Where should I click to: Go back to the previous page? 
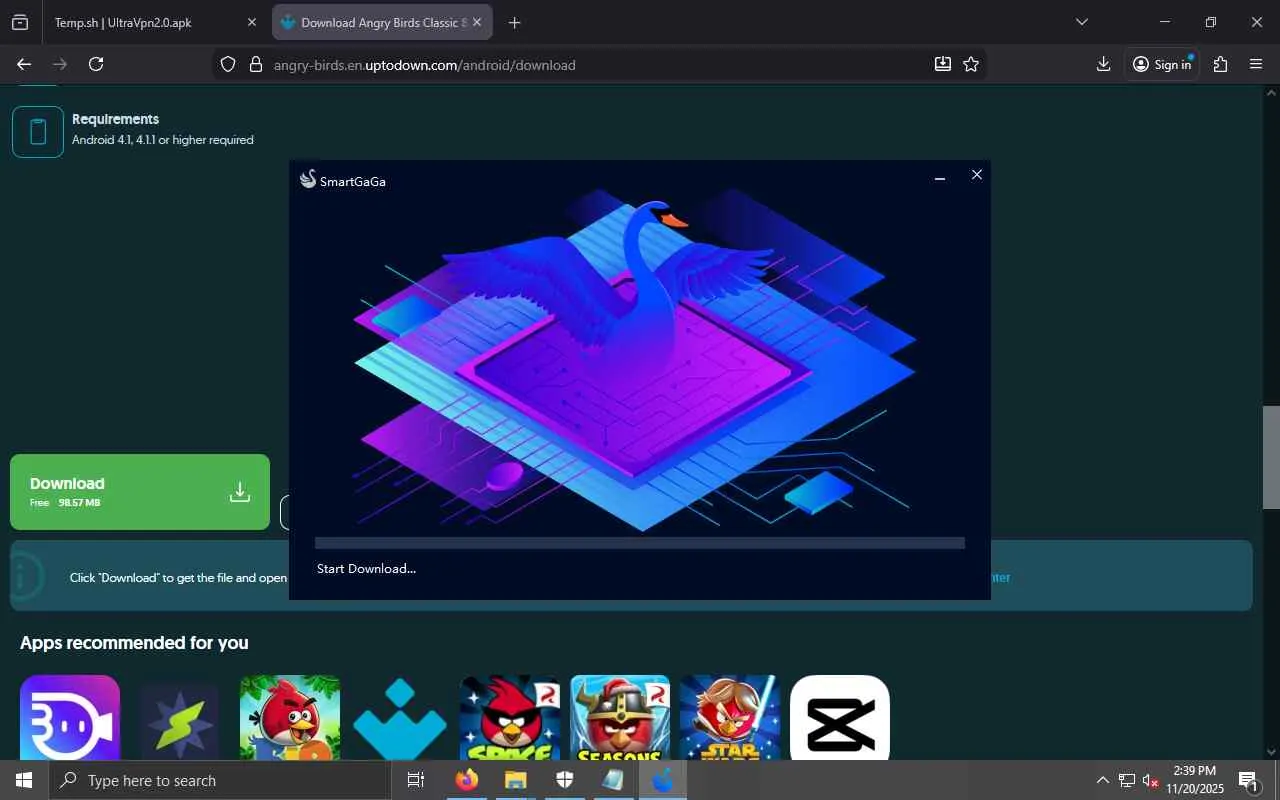(x=24, y=64)
